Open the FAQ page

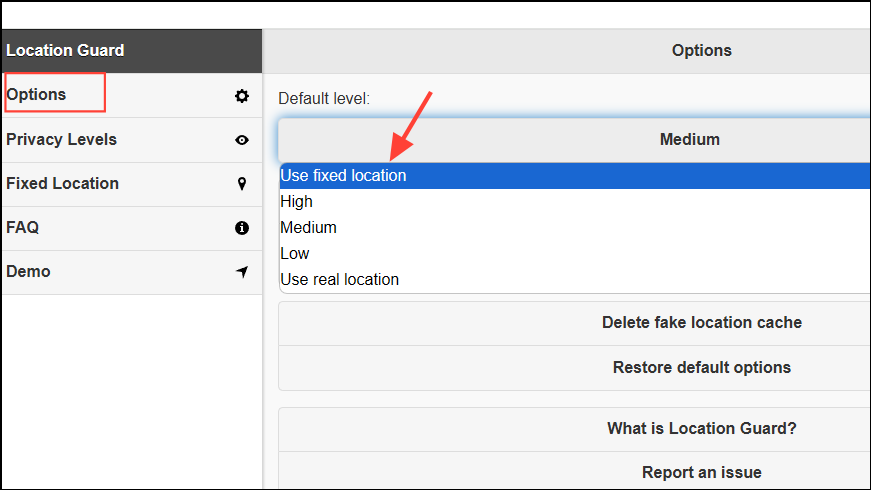[23, 228]
